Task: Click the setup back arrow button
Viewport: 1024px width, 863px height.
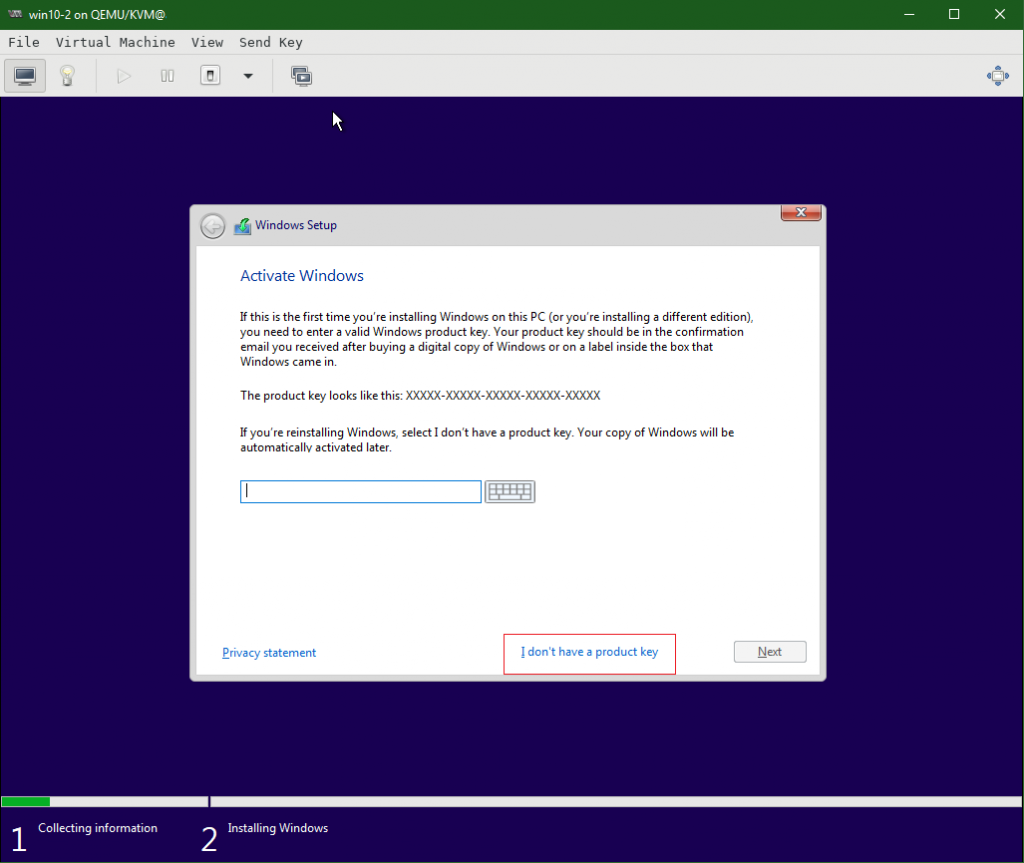Action: (x=212, y=226)
